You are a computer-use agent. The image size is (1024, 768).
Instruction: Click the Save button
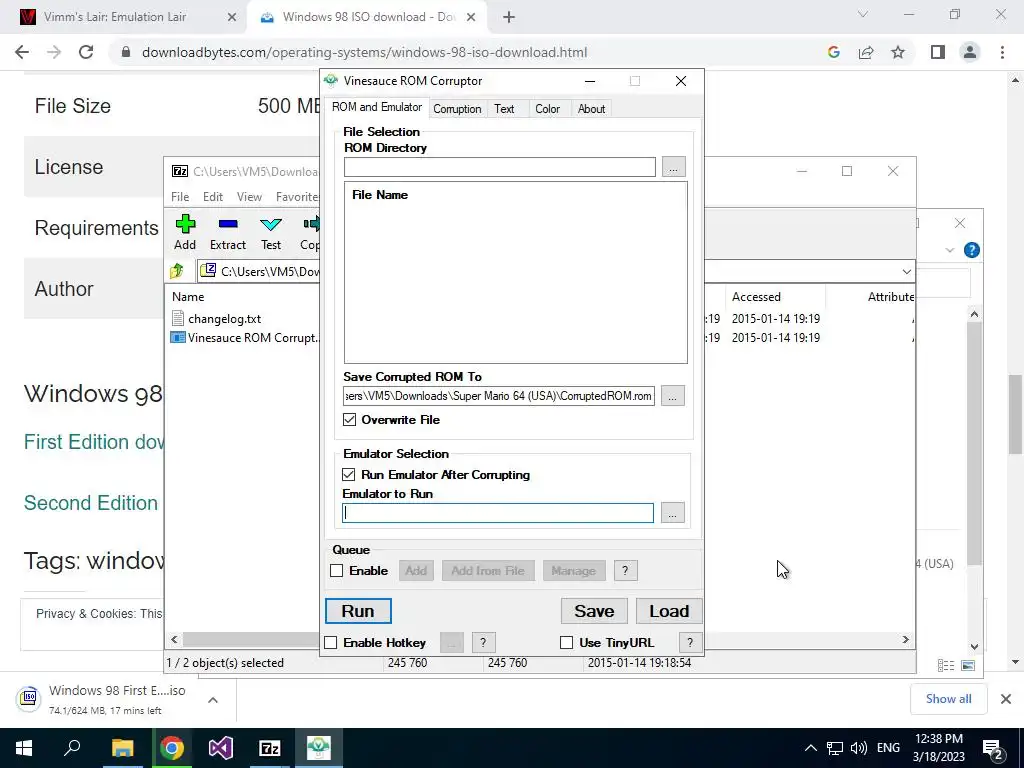click(594, 611)
